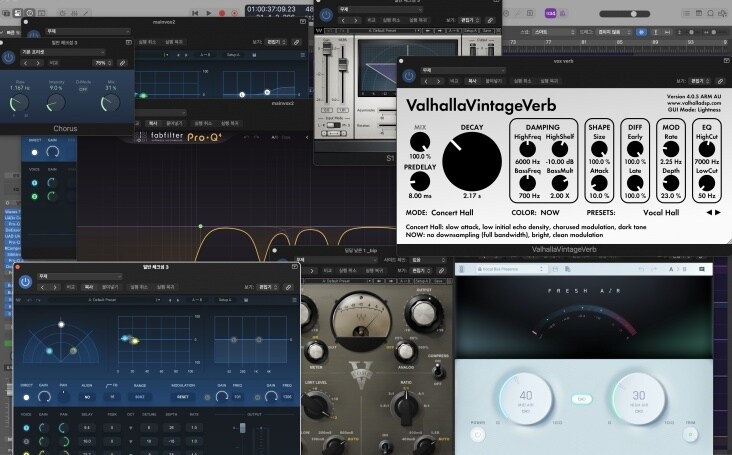Click Copy button in bottom doubler header
The image size is (732, 455).
(x=89, y=287)
